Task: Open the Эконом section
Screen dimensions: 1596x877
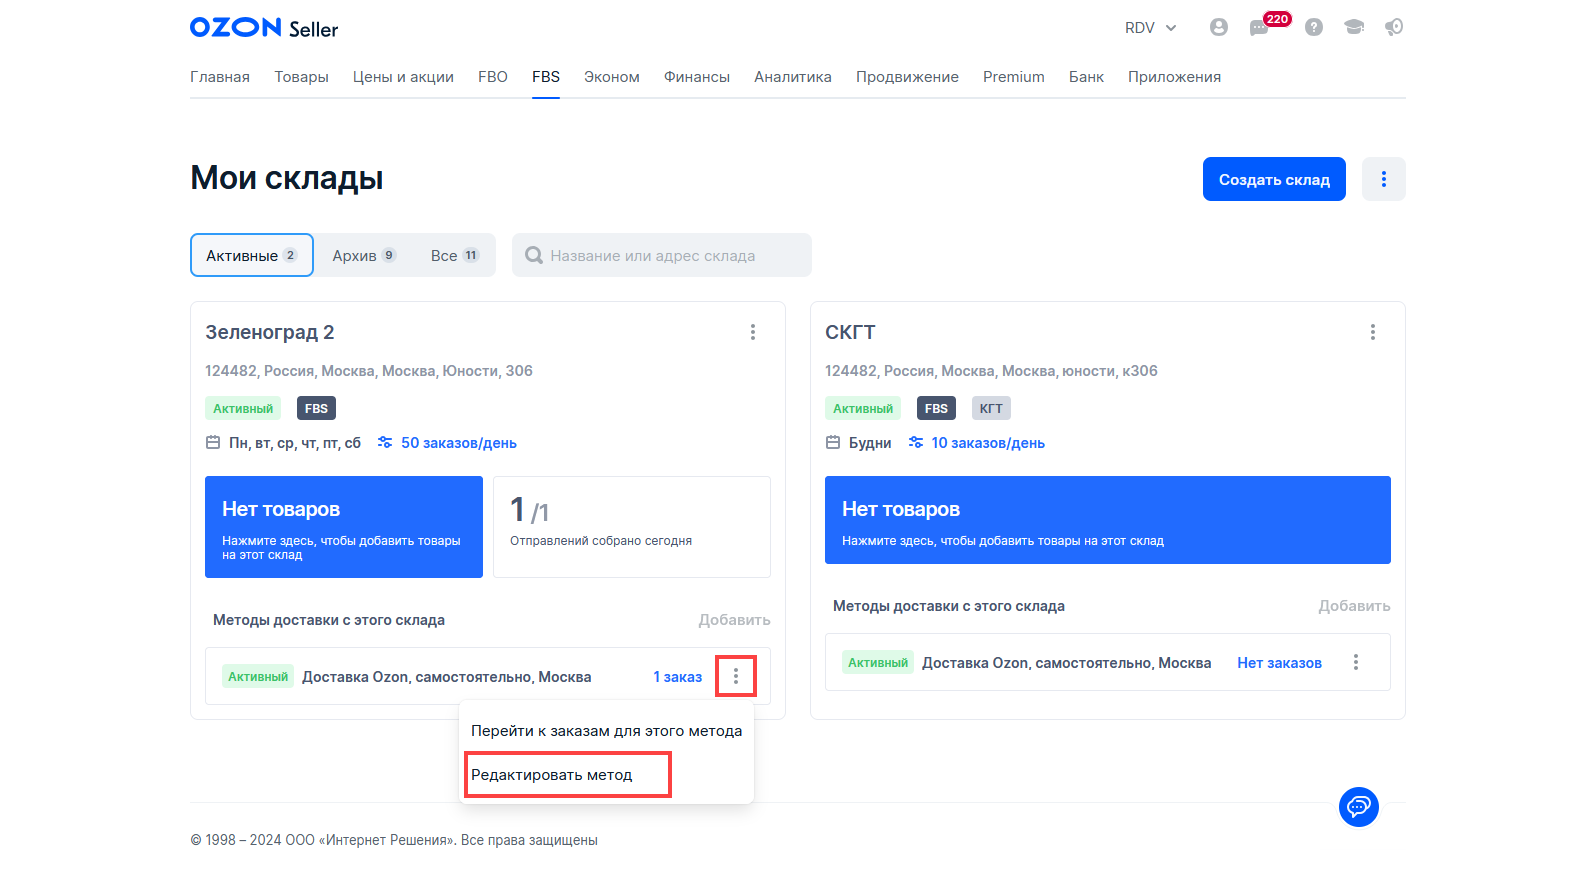Action: pos(612,77)
